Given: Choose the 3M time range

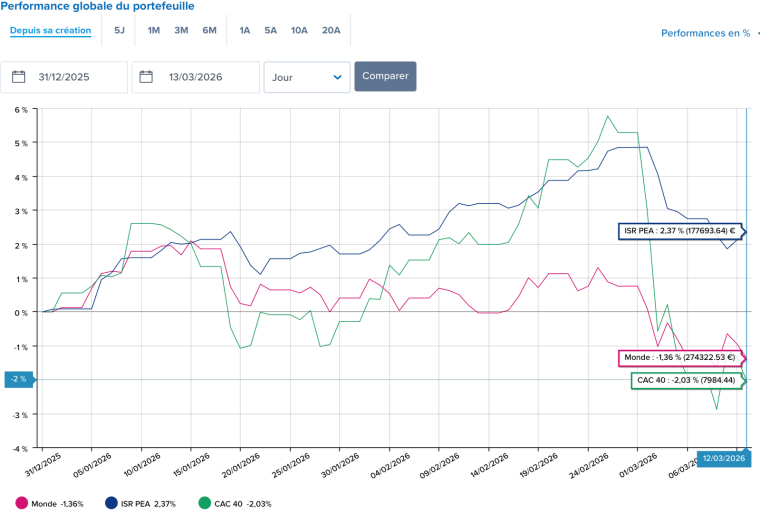Looking at the screenshot, I should (181, 30).
